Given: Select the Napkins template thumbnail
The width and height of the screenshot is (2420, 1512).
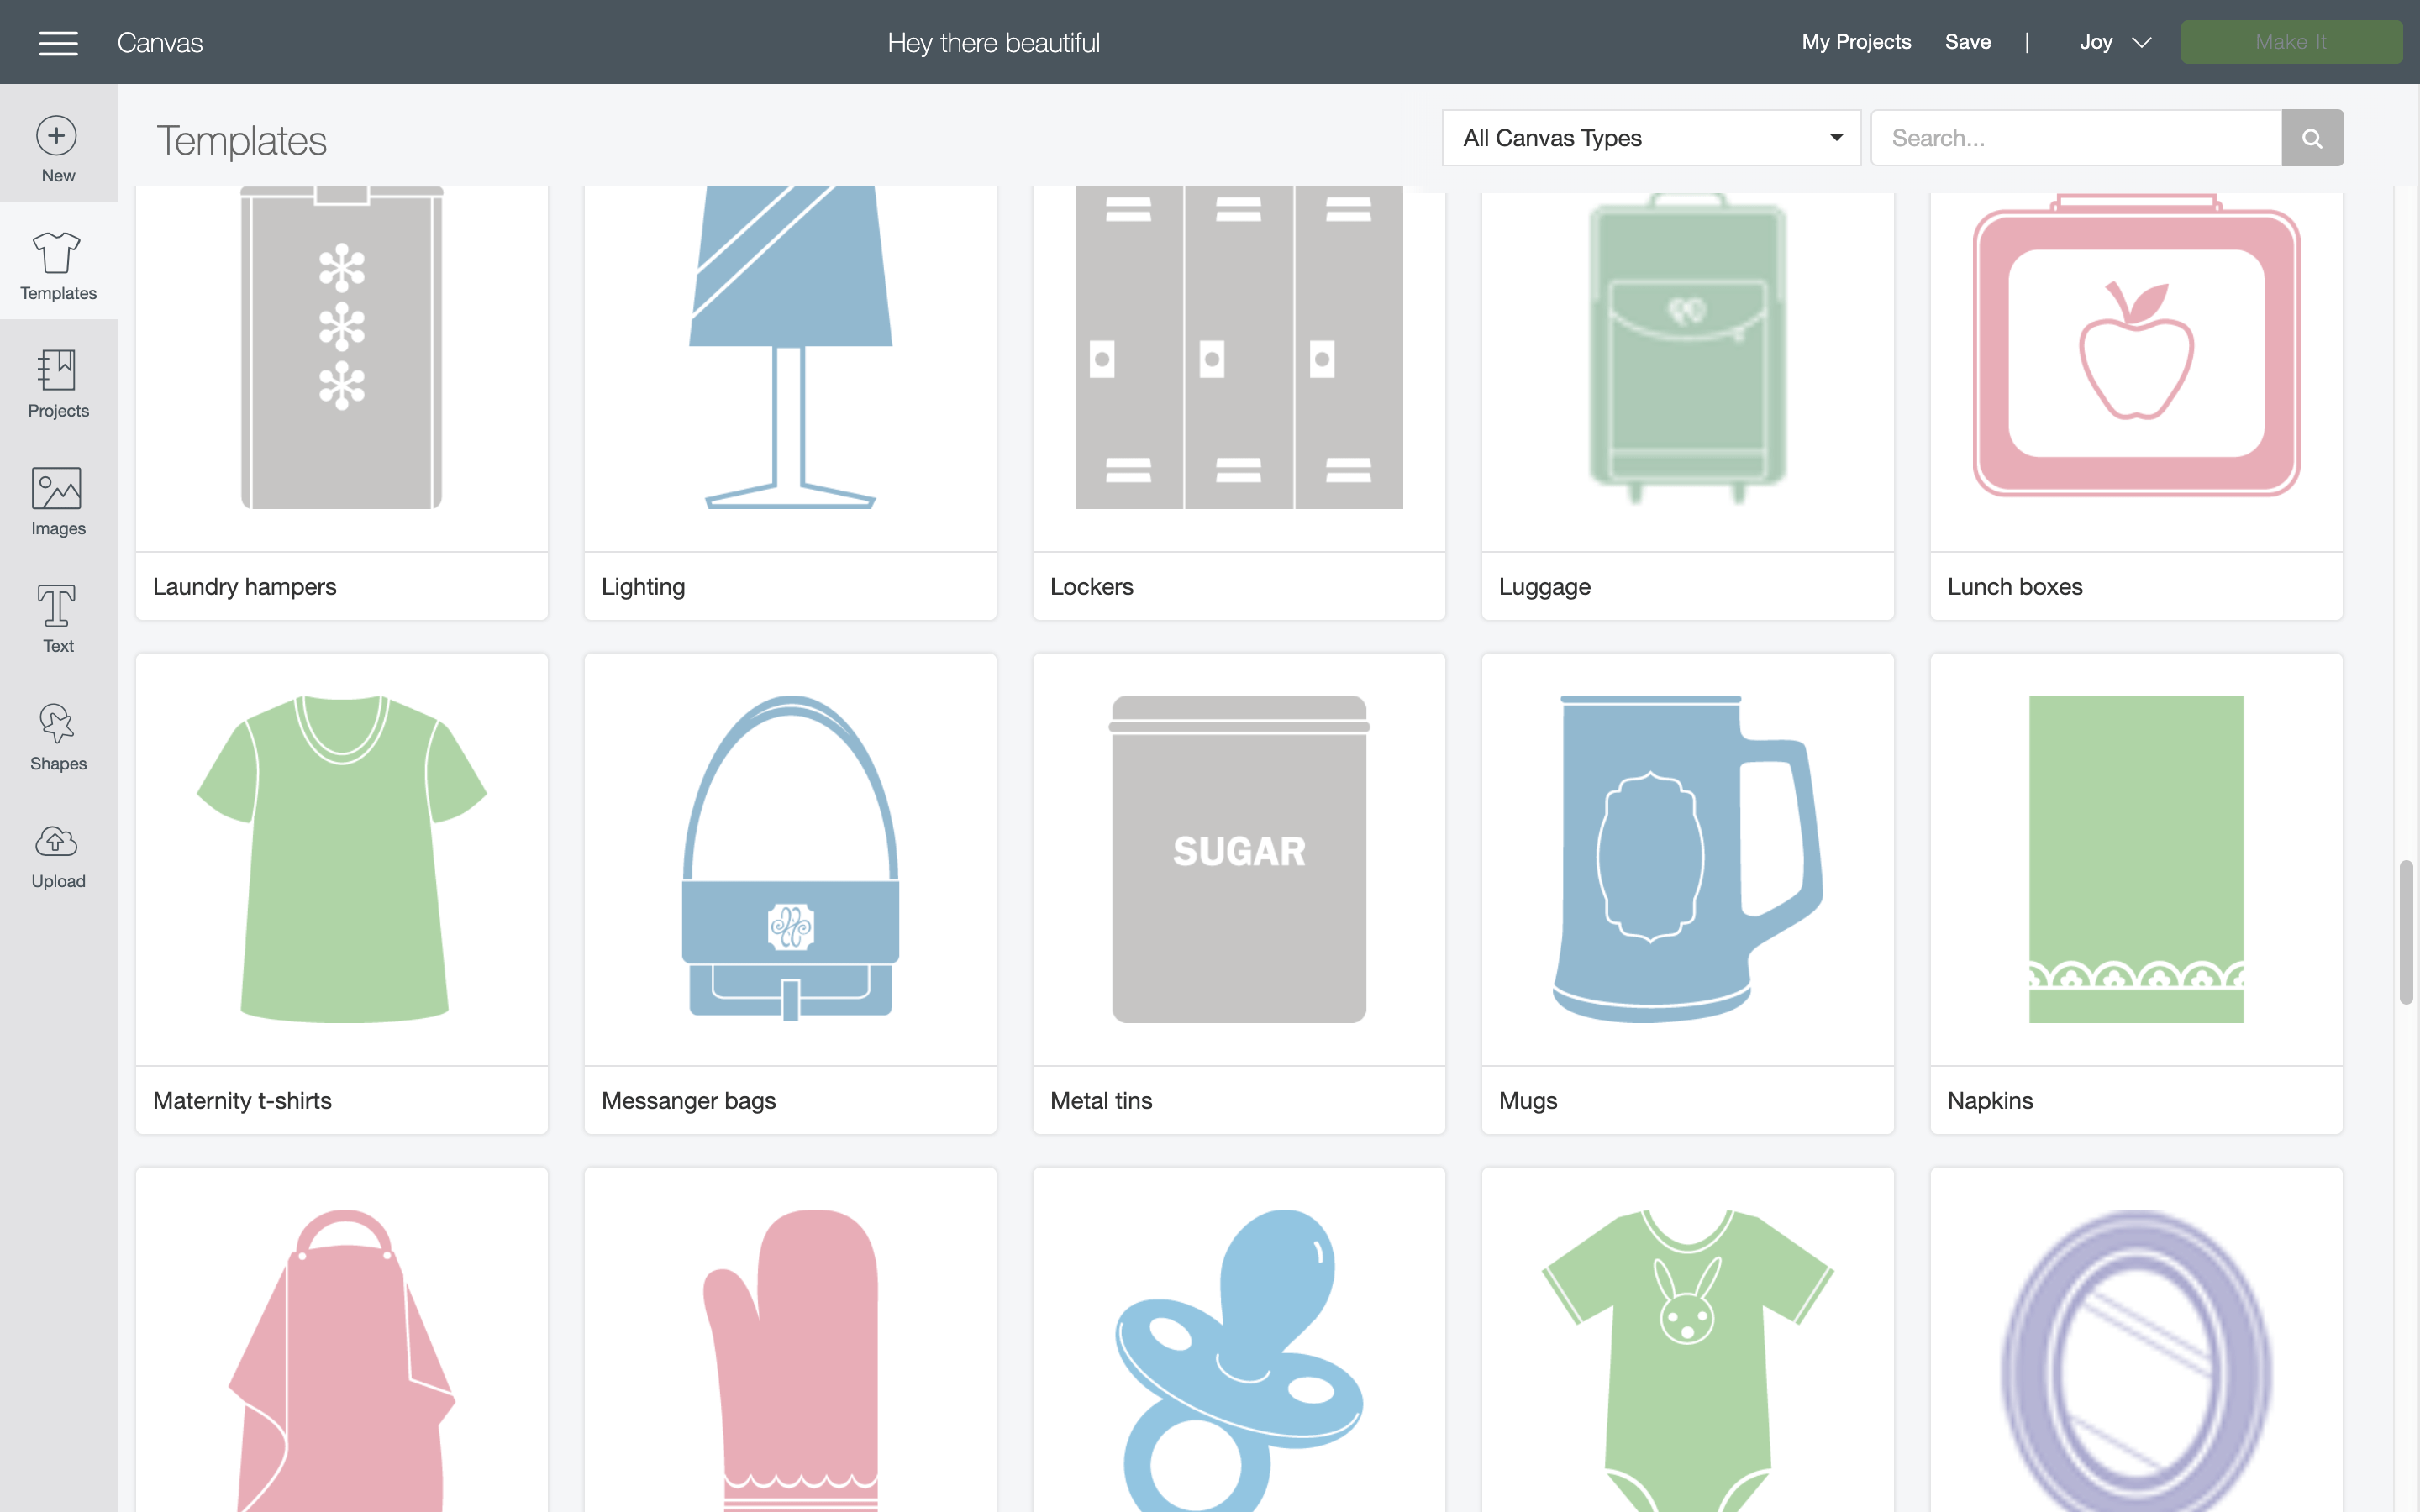Looking at the screenshot, I should click(x=2136, y=859).
